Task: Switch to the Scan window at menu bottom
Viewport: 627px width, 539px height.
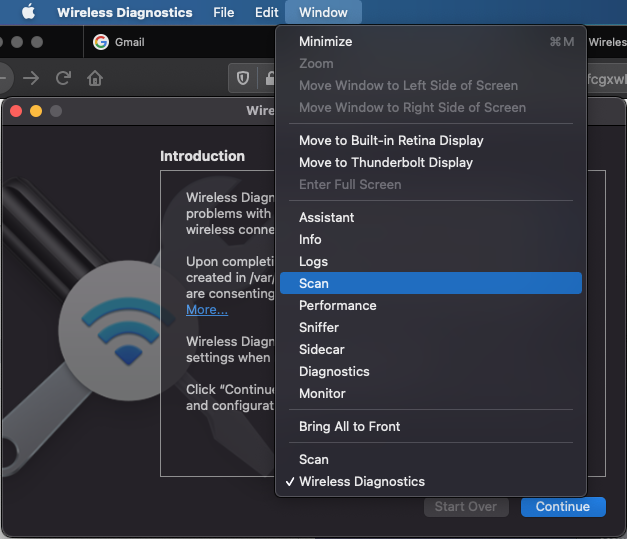Action: click(431, 459)
